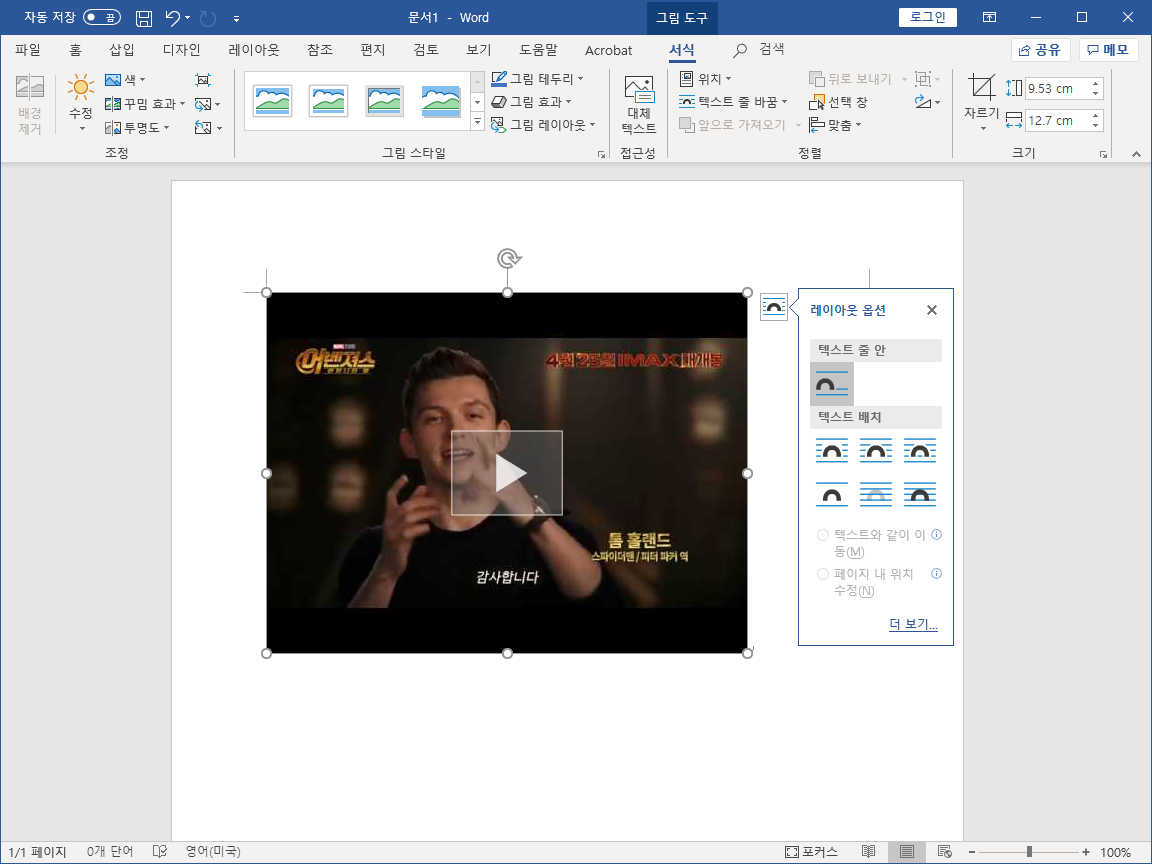Click the Change Picture icon in 조정 group

[204, 104]
